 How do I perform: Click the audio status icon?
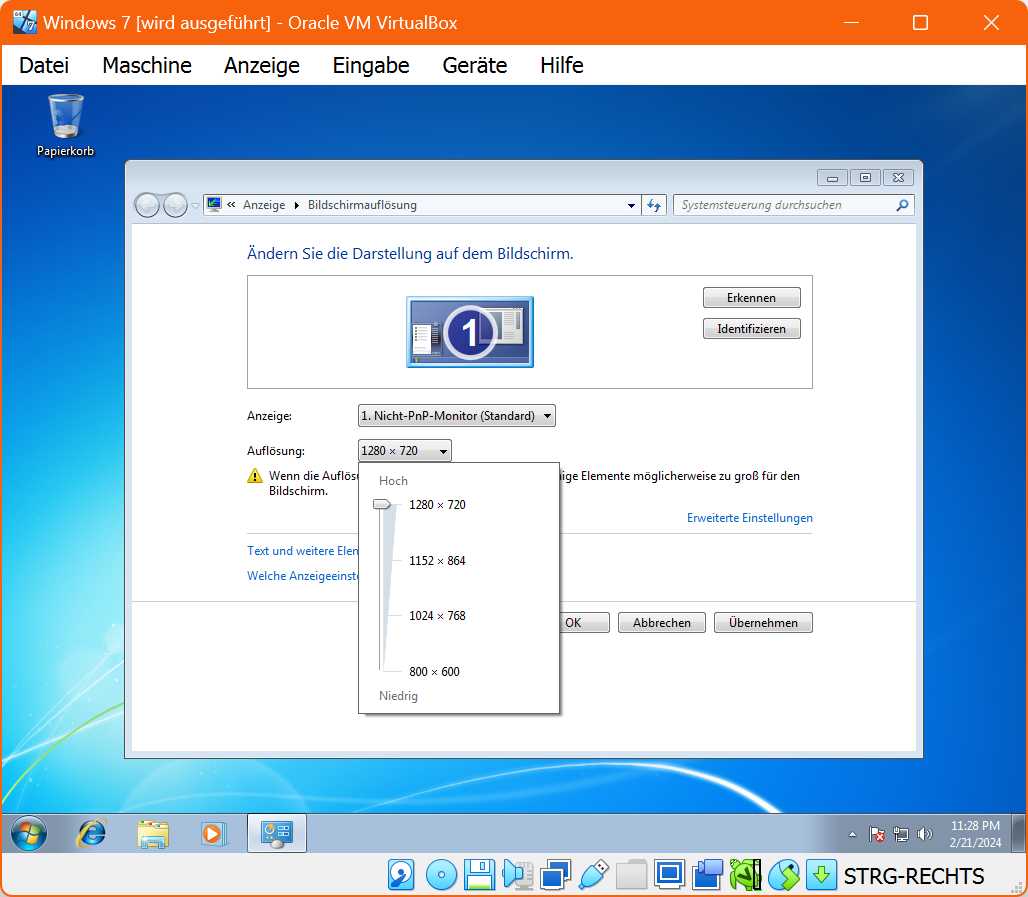(x=517, y=875)
